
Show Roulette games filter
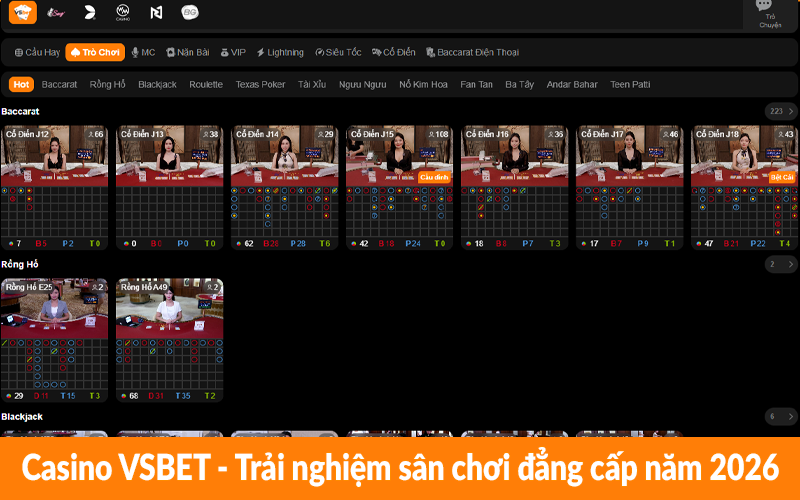(206, 84)
